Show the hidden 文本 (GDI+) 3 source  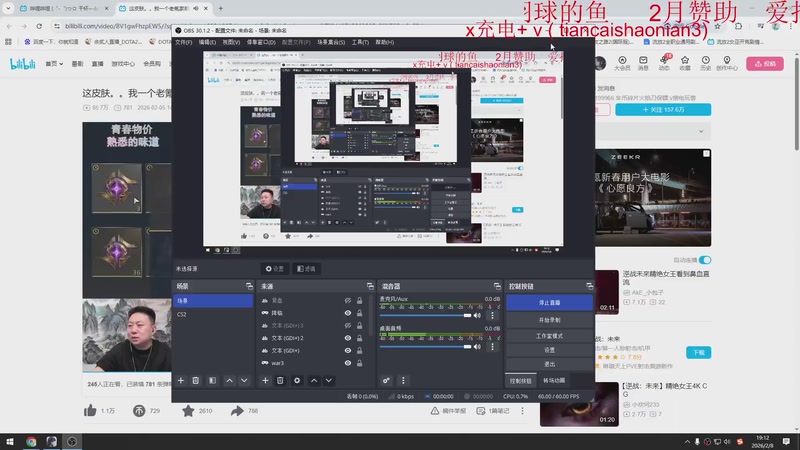[x=348, y=326]
